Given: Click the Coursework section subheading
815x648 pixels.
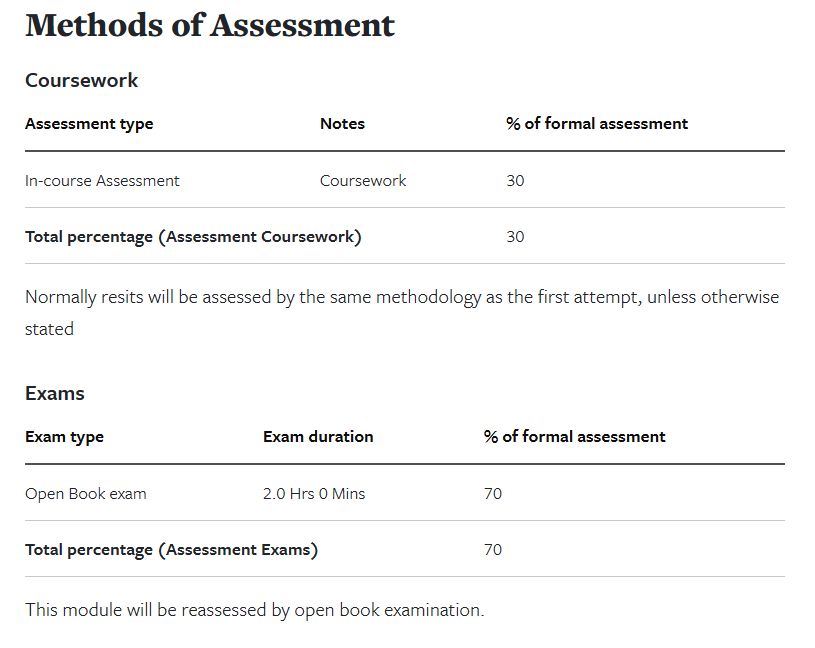Looking at the screenshot, I should 82,80.
